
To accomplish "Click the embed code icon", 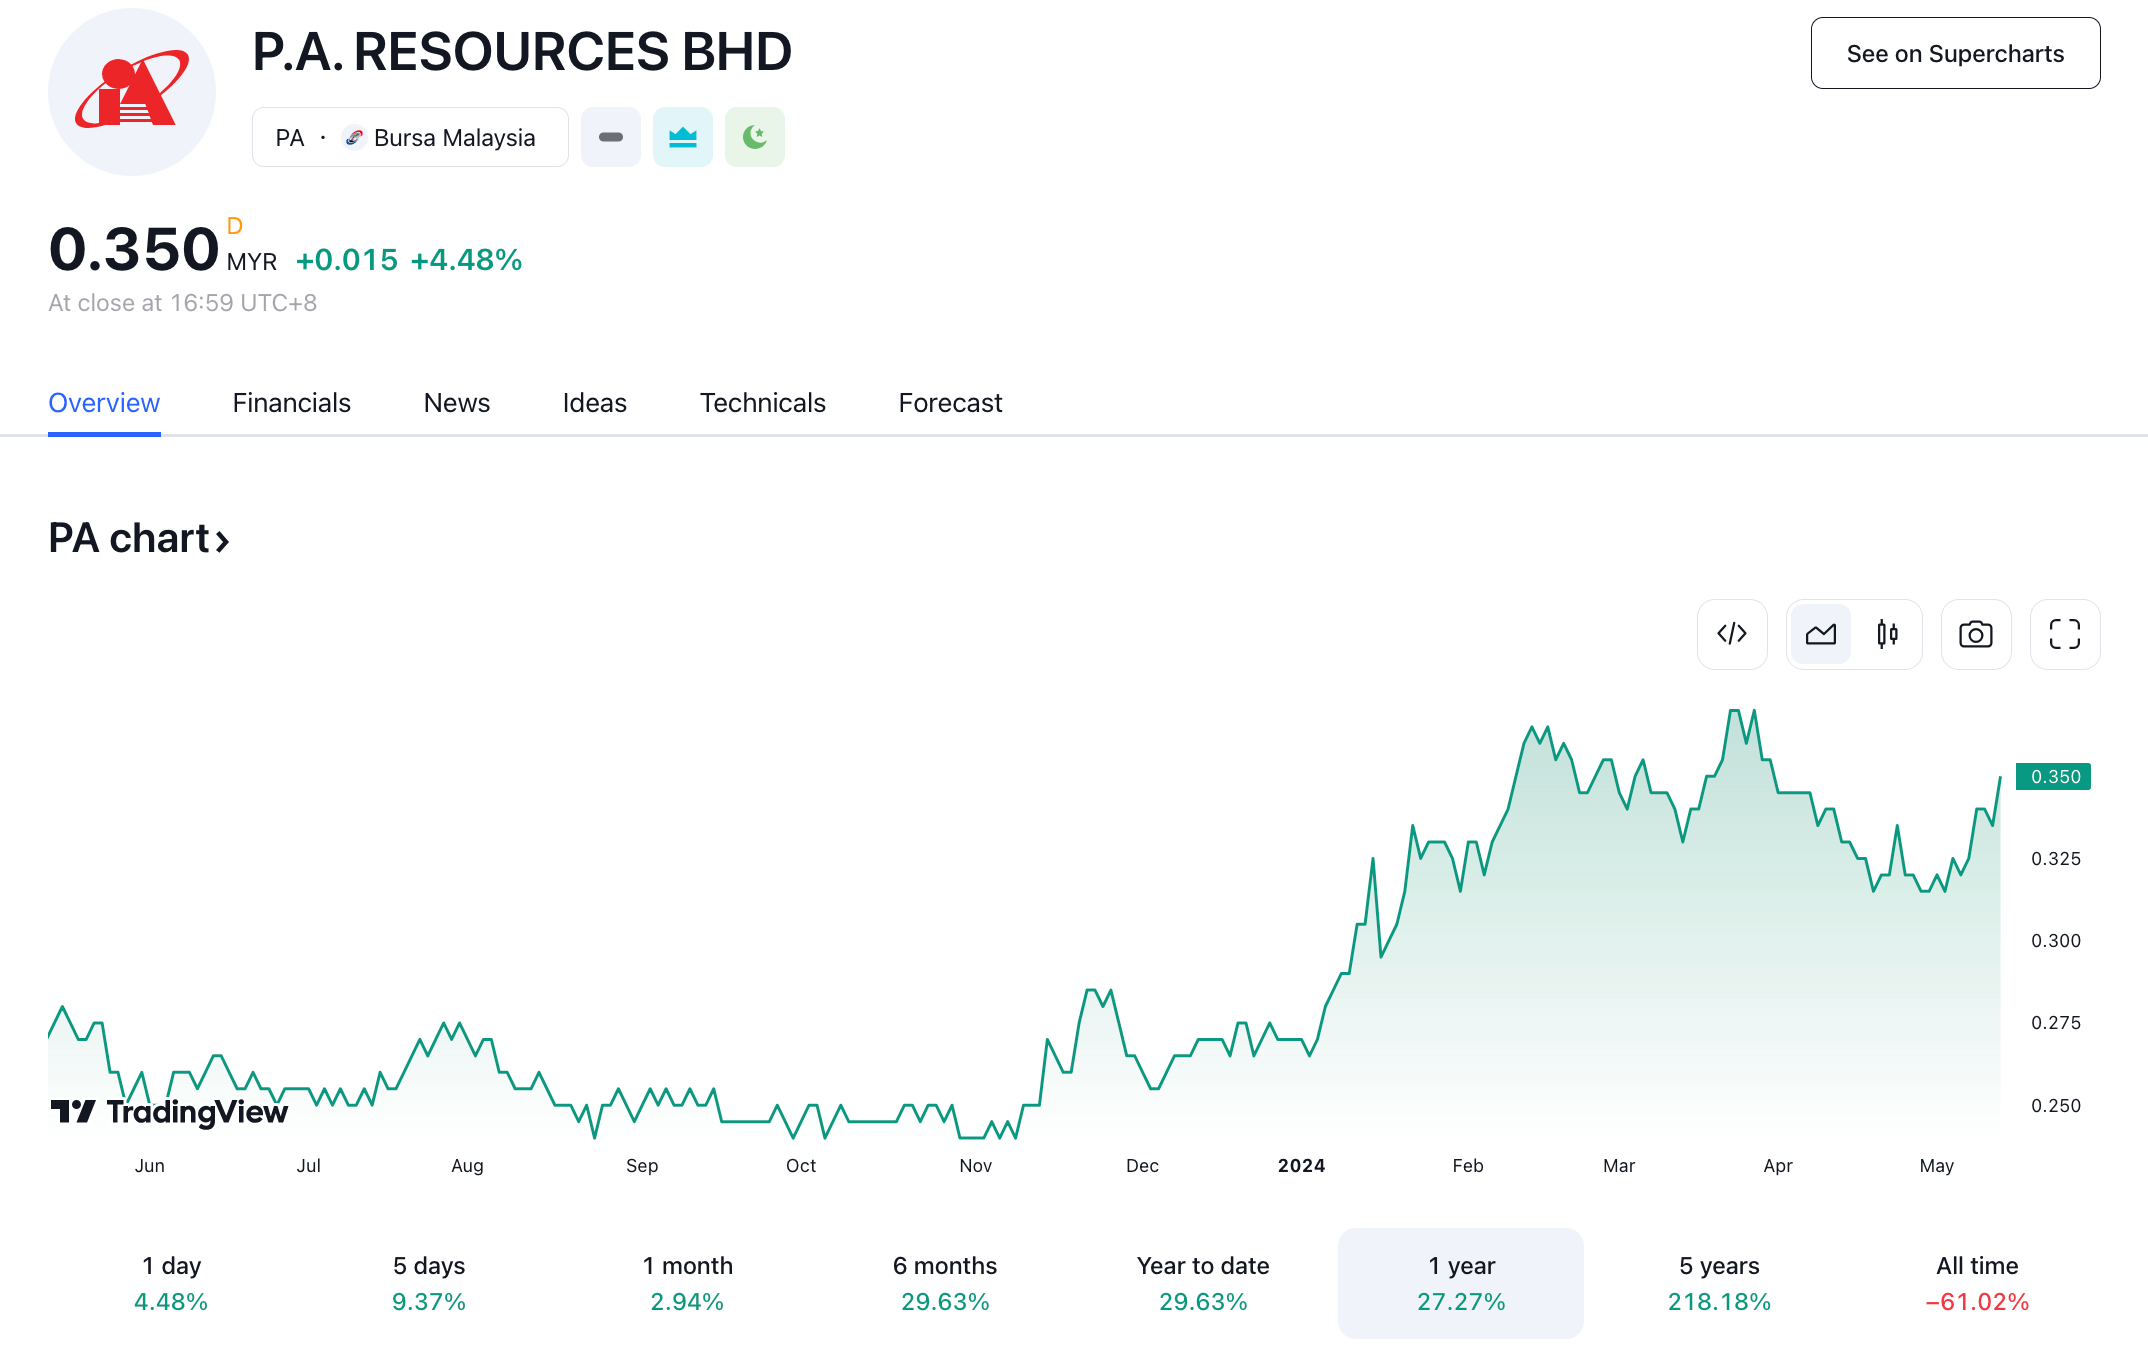I will (1732, 634).
